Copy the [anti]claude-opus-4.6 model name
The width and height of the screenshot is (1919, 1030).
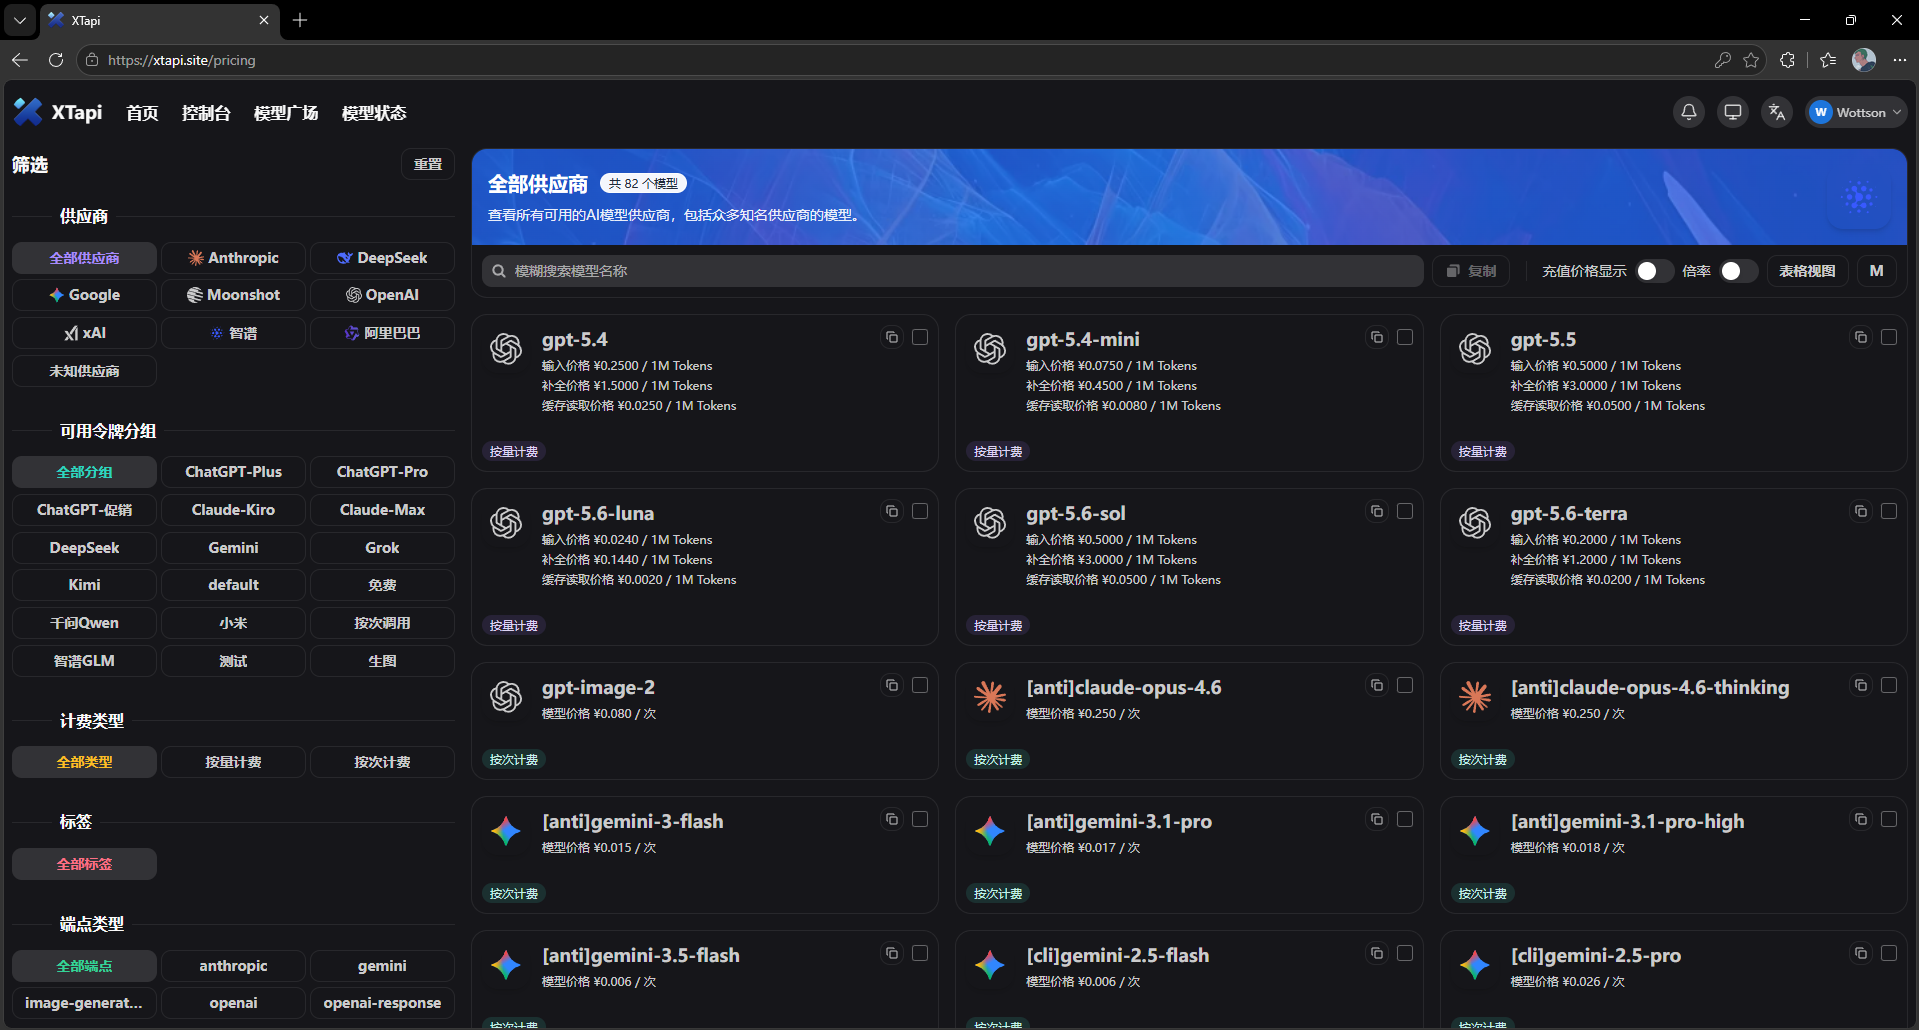coord(1377,685)
